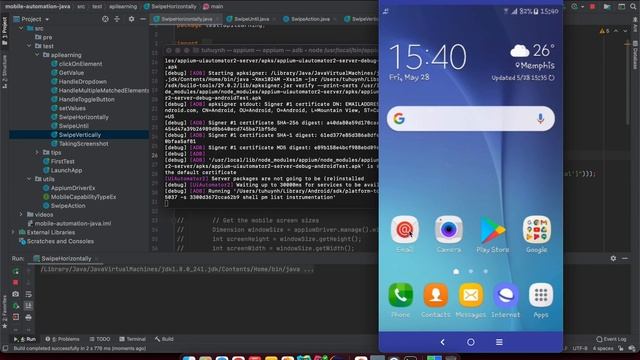This screenshot has height=360, width=640.
Task: Tap the phone Recents navigation button
Action: coord(499,342)
